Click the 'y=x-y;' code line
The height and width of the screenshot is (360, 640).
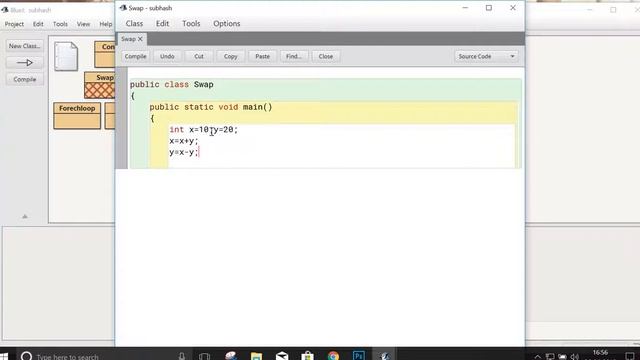point(184,152)
